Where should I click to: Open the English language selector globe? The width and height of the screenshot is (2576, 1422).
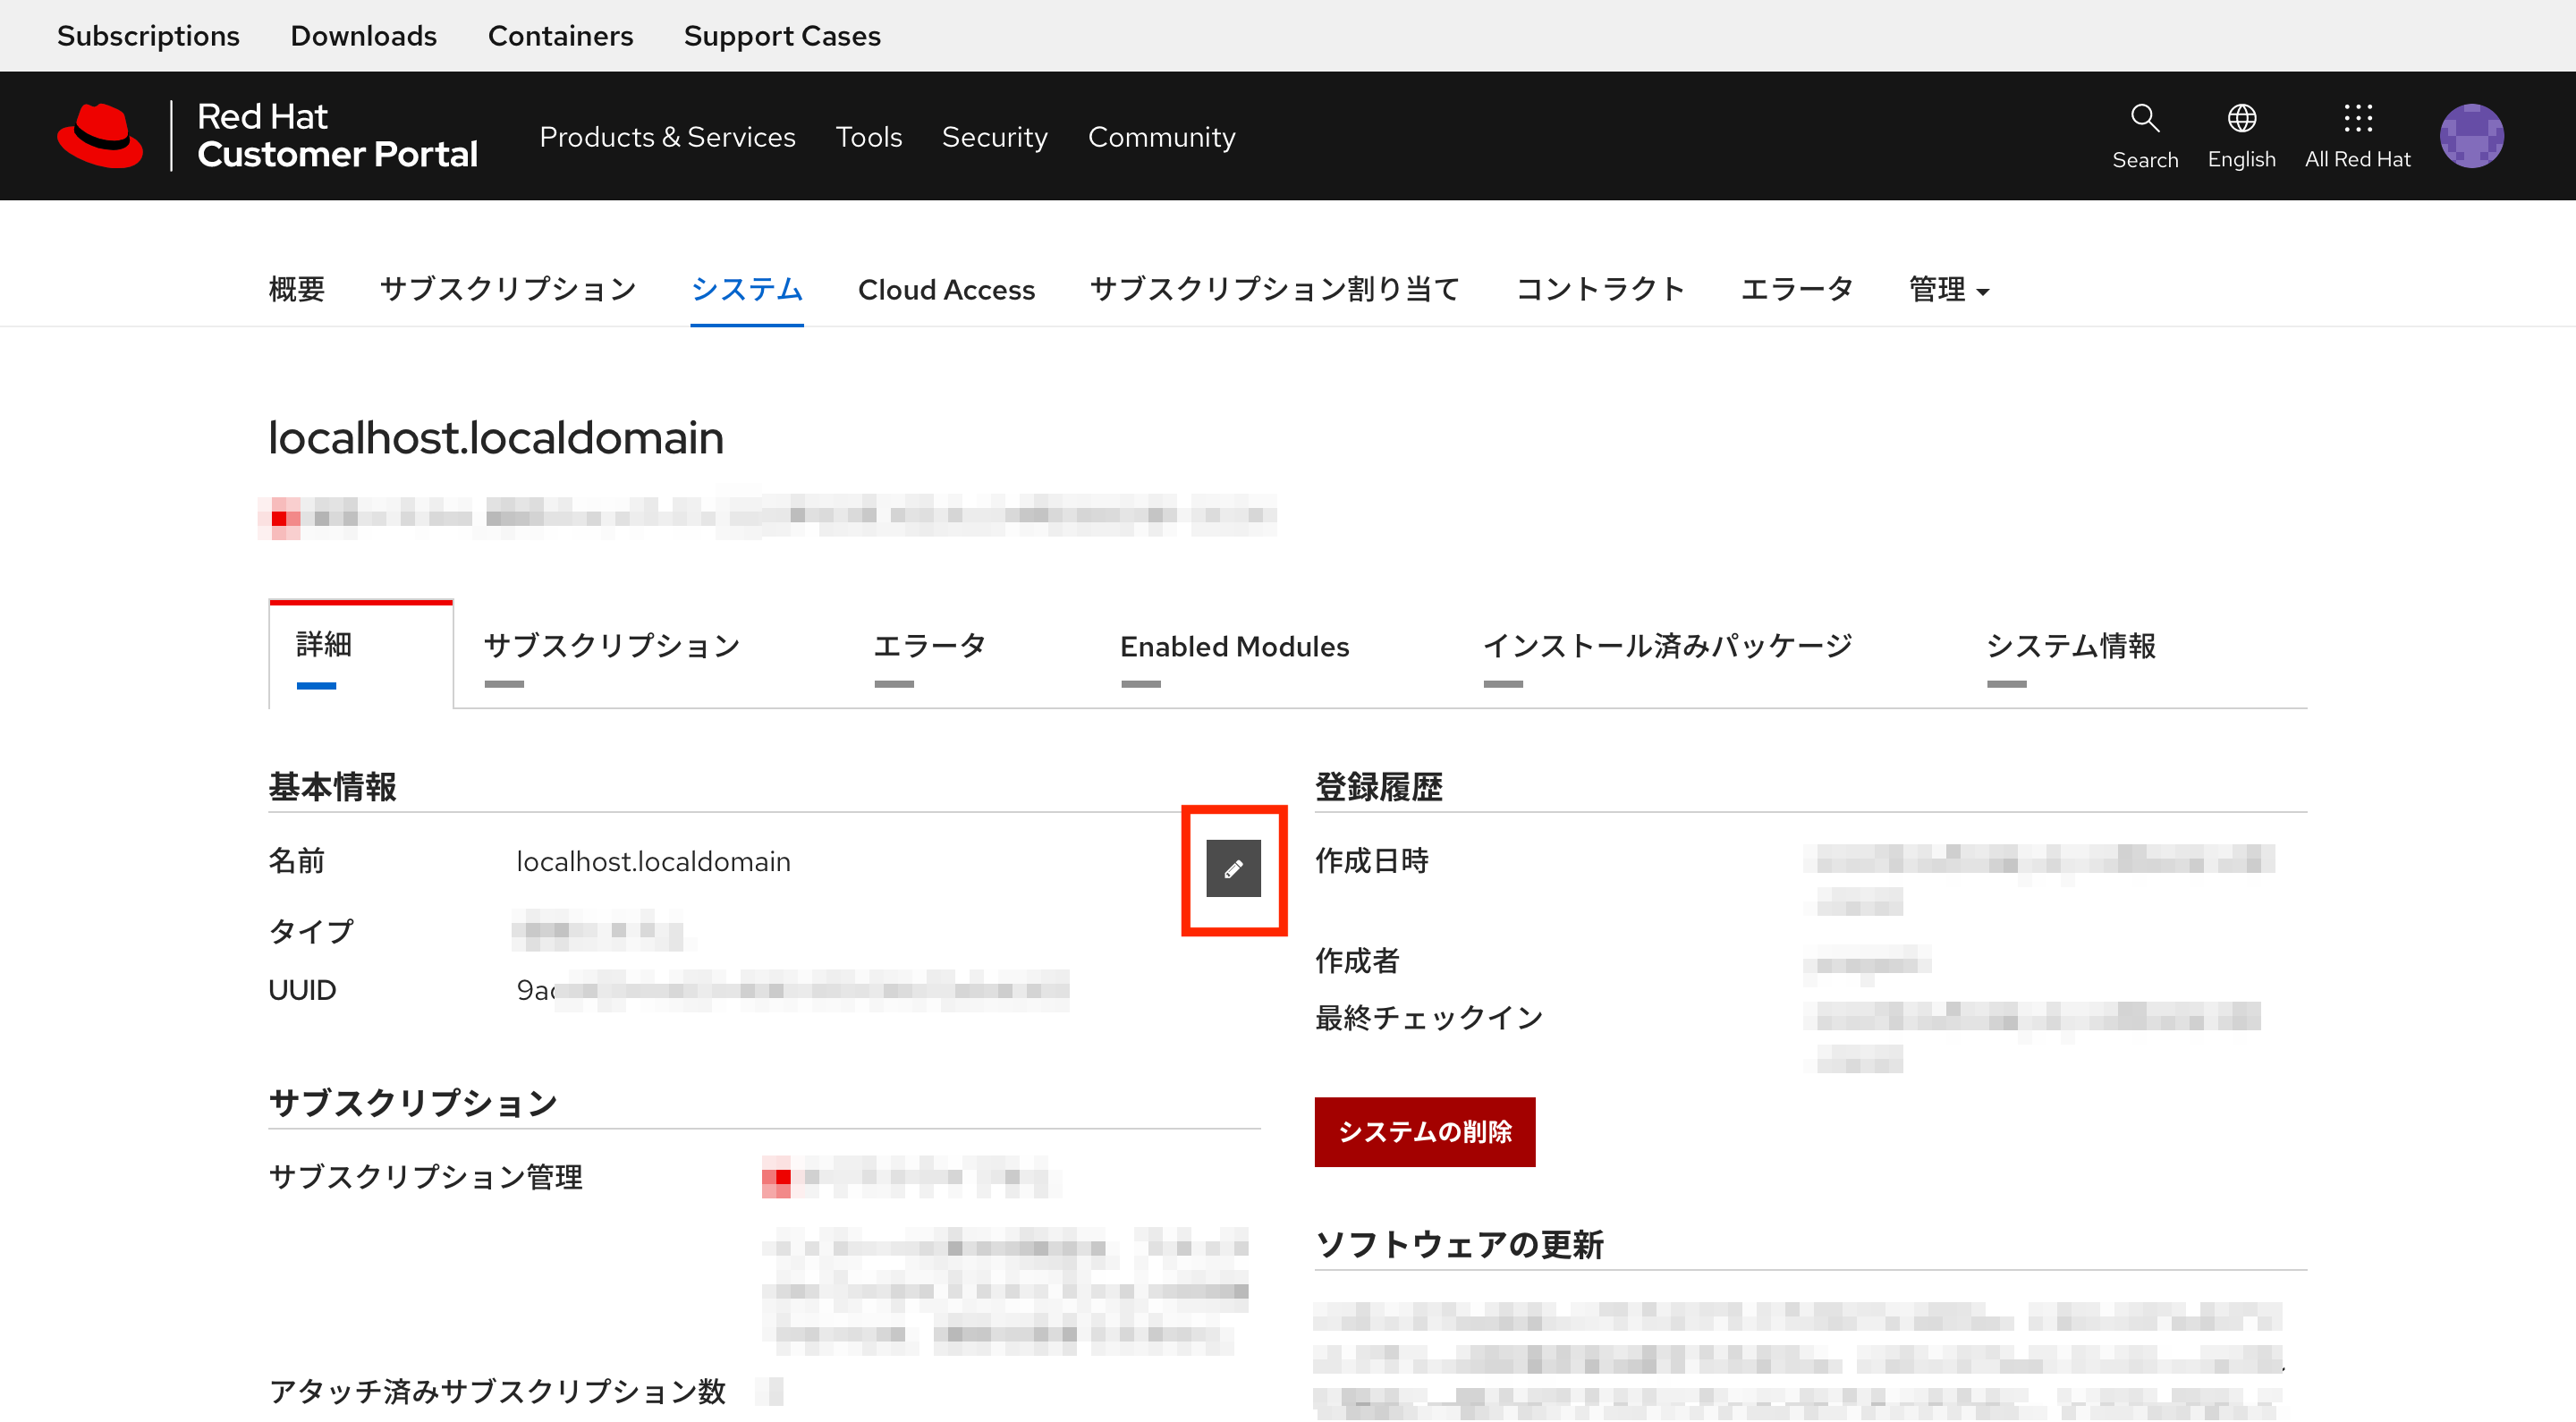[x=2241, y=135]
